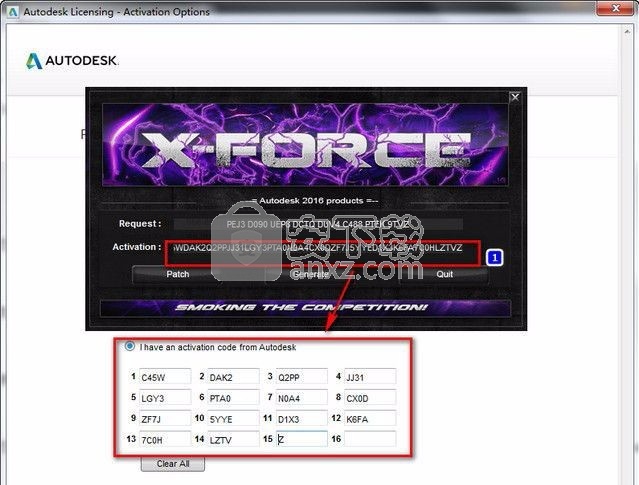The width and height of the screenshot is (639, 485).
Task: Click the Autodesk logo in the header
Action: (x=72, y=61)
